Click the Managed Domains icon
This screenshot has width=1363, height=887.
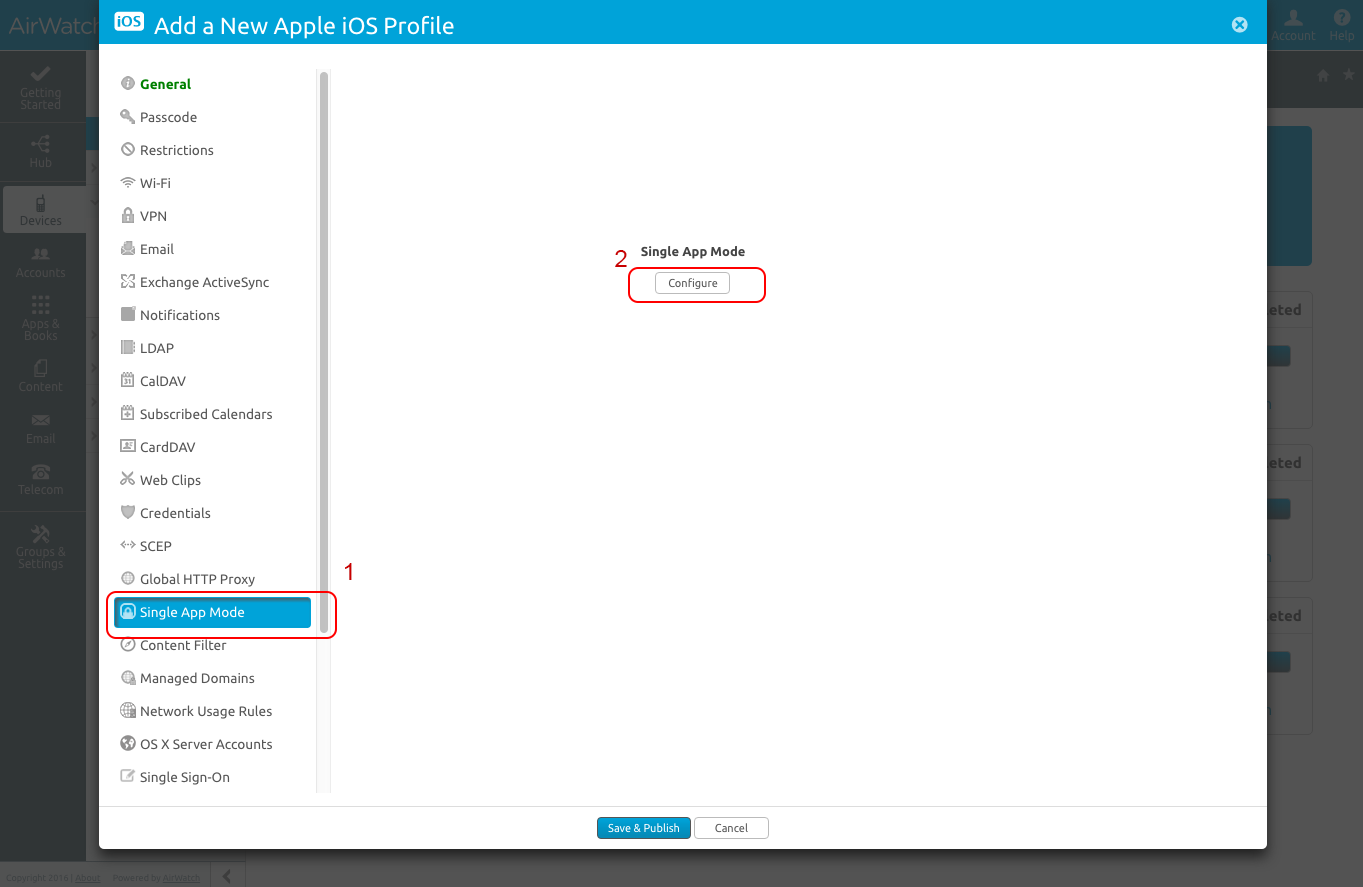pyautogui.click(x=127, y=678)
